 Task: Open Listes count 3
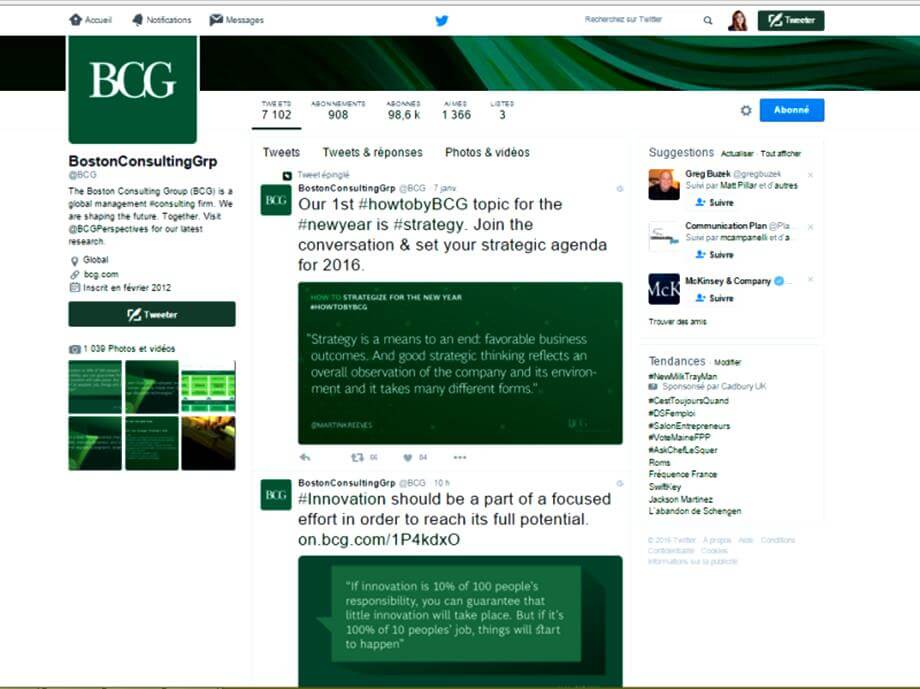click(x=502, y=110)
